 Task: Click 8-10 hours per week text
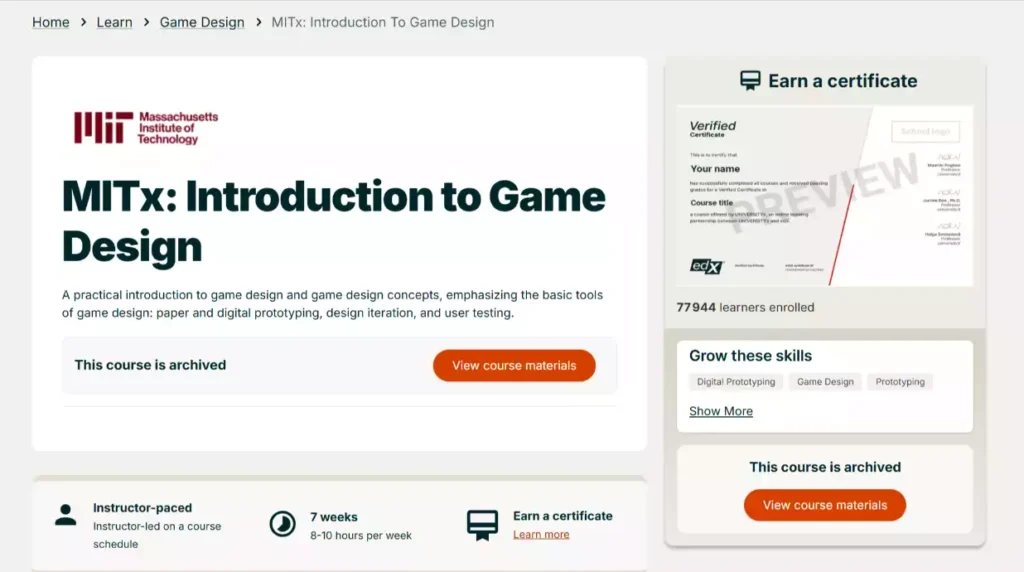click(x=360, y=535)
